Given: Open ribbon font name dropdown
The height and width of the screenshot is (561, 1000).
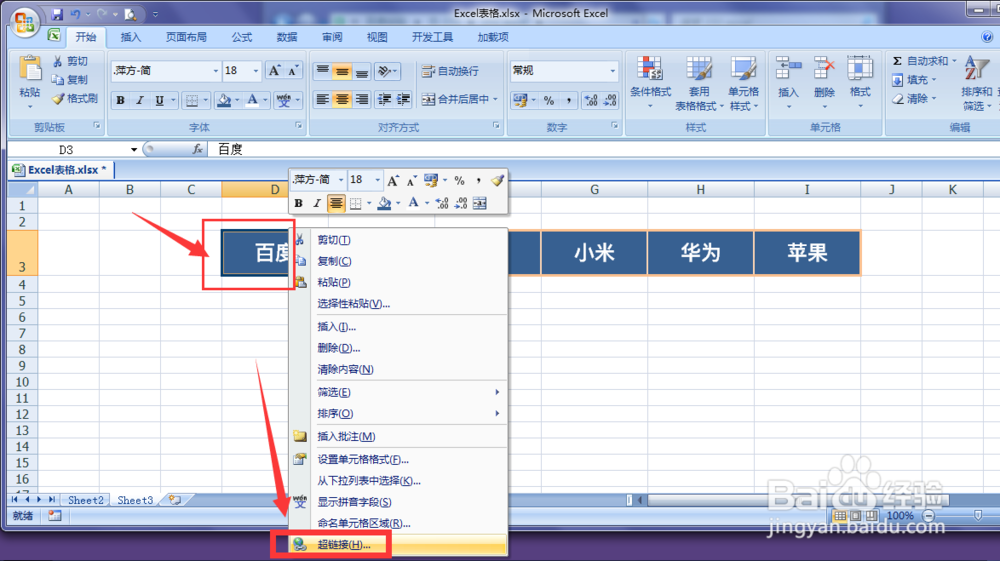Looking at the screenshot, I should tap(215, 71).
